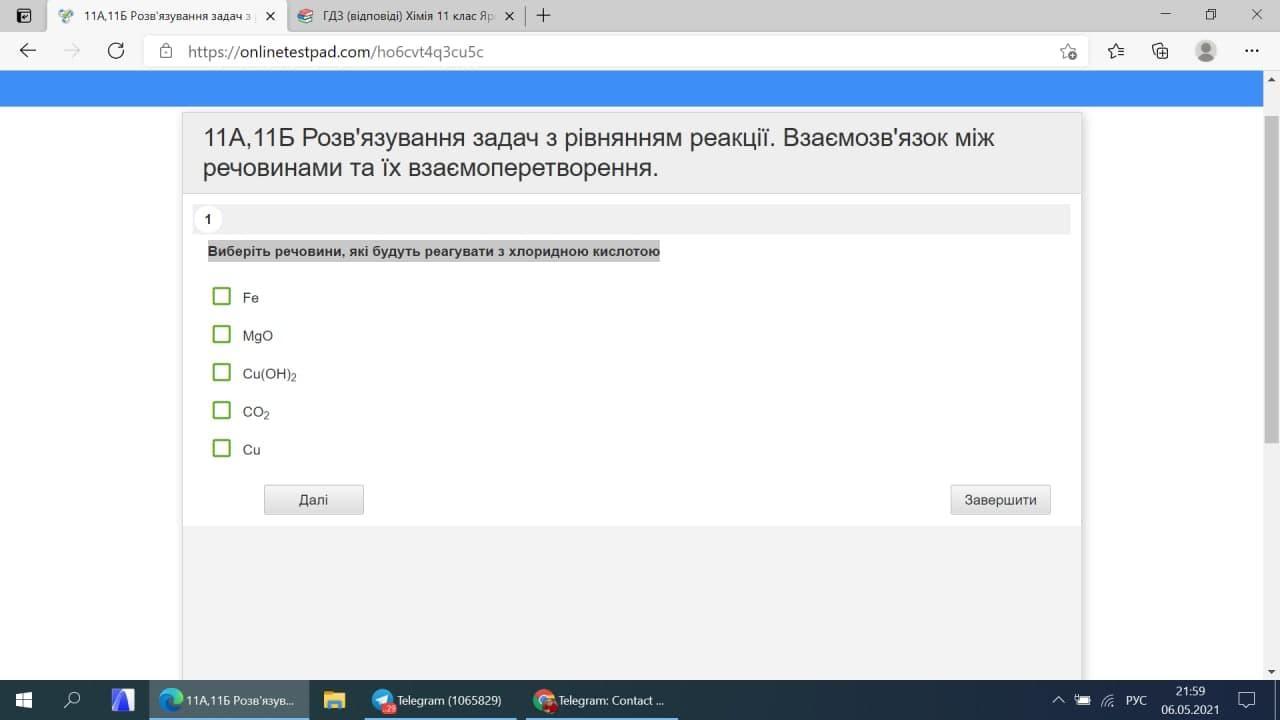Viewport: 1280px width, 720px height.
Task: Click the browser refresh icon
Action: tap(116, 51)
